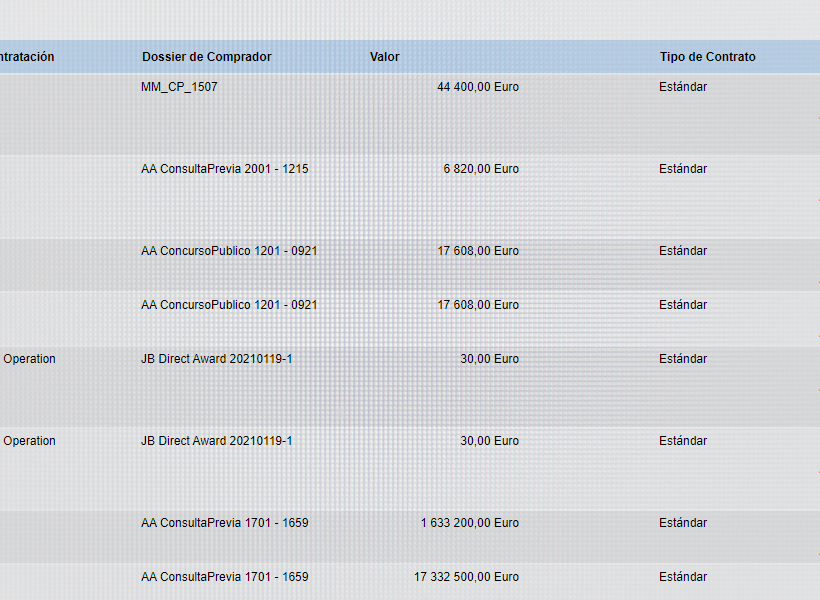Click Estándar in the MM_CP_1507 row

click(x=682, y=87)
